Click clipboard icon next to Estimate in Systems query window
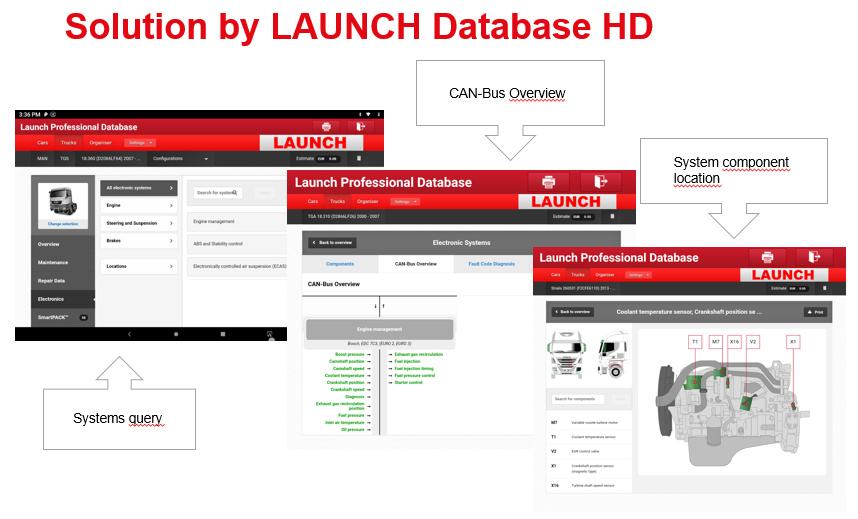The image size is (858, 519). (359, 158)
